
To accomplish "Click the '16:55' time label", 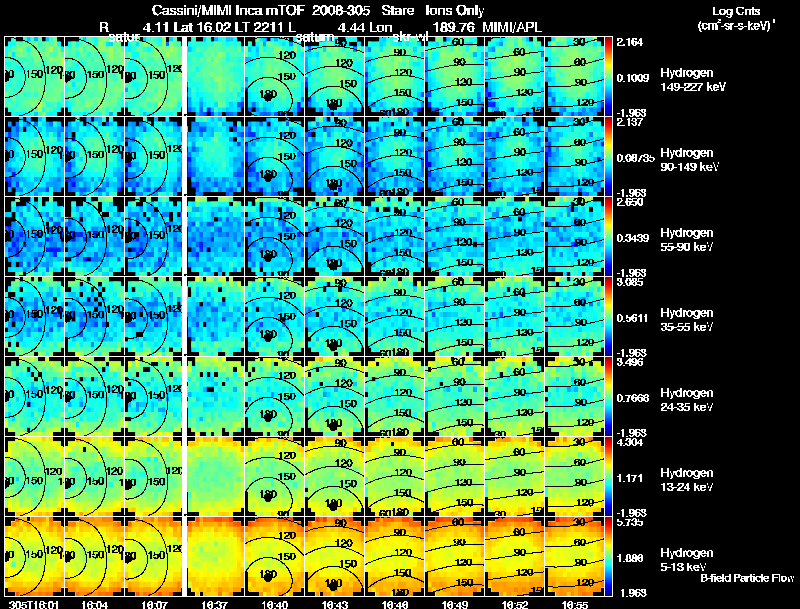I will pos(575,604).
